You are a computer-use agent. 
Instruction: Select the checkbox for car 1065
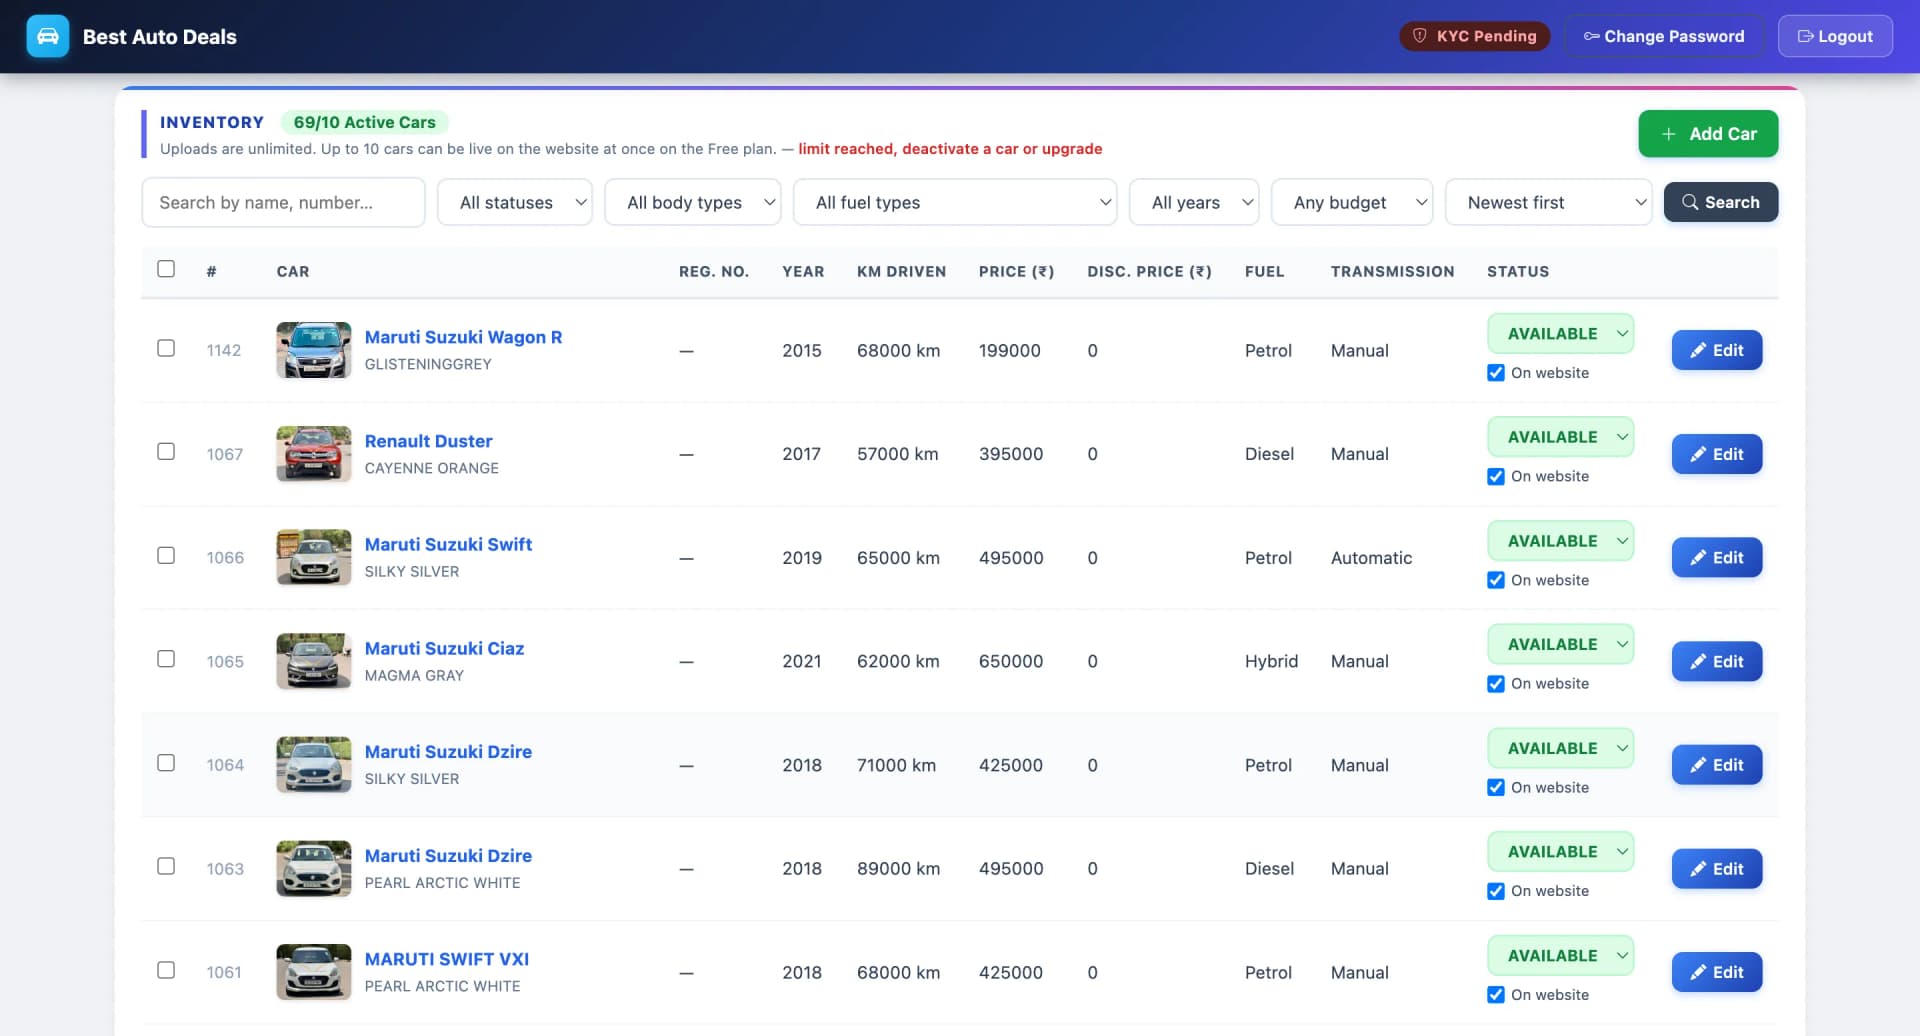[x=166, y=659]
